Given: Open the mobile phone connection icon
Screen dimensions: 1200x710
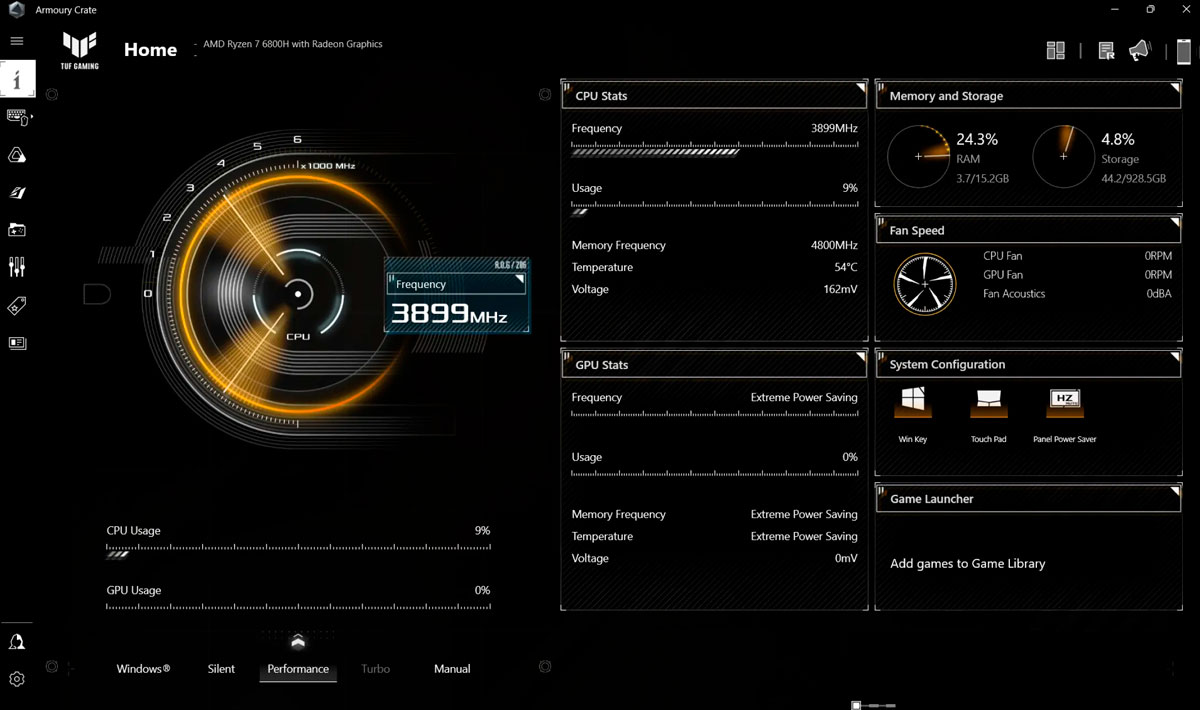Looking at the screenshot, I should coord(1184,51).
